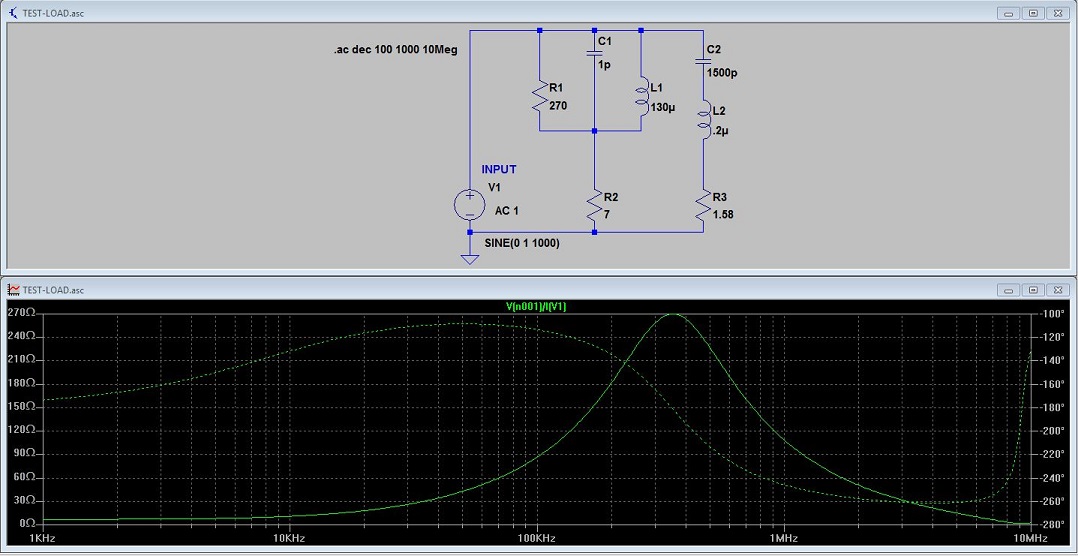Click the schematic window title TEST-LOAD.asc

[x=54, y=13]
